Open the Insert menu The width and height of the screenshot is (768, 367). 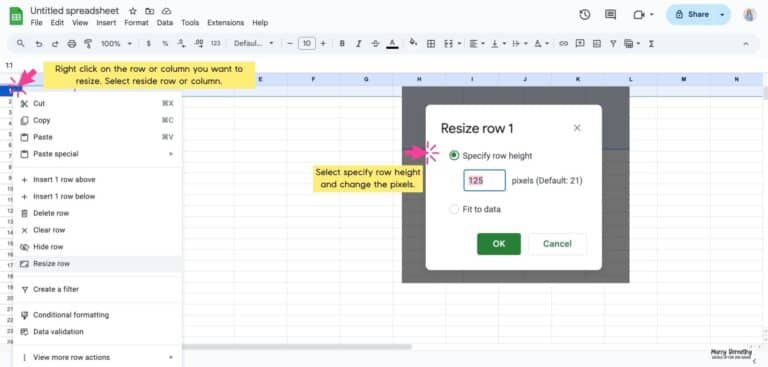106,23
